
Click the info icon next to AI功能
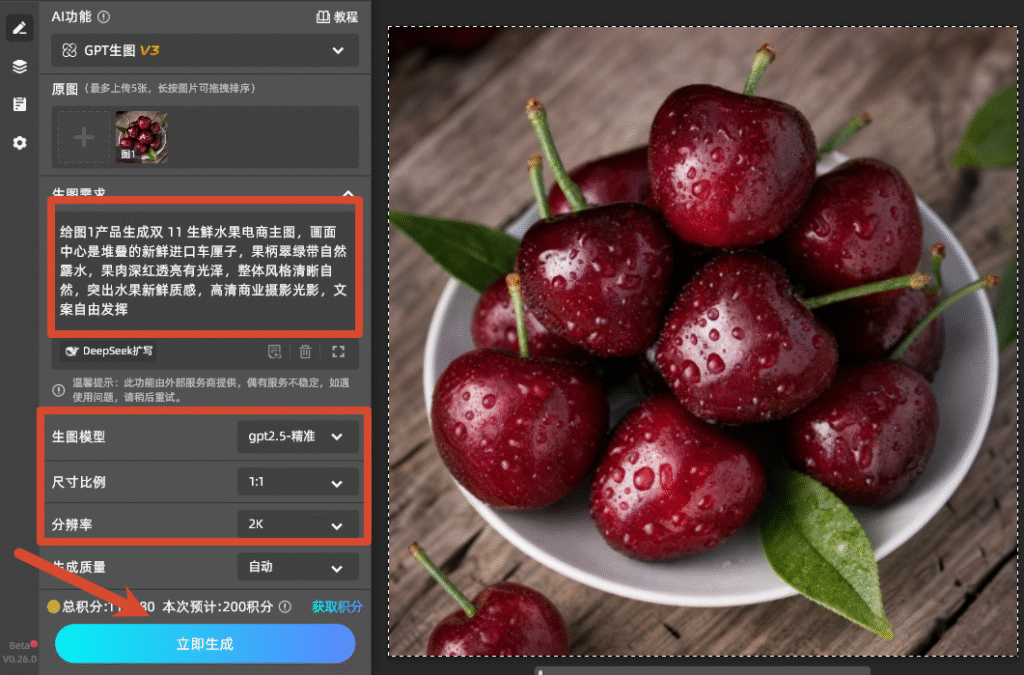[x=104, y=17]
